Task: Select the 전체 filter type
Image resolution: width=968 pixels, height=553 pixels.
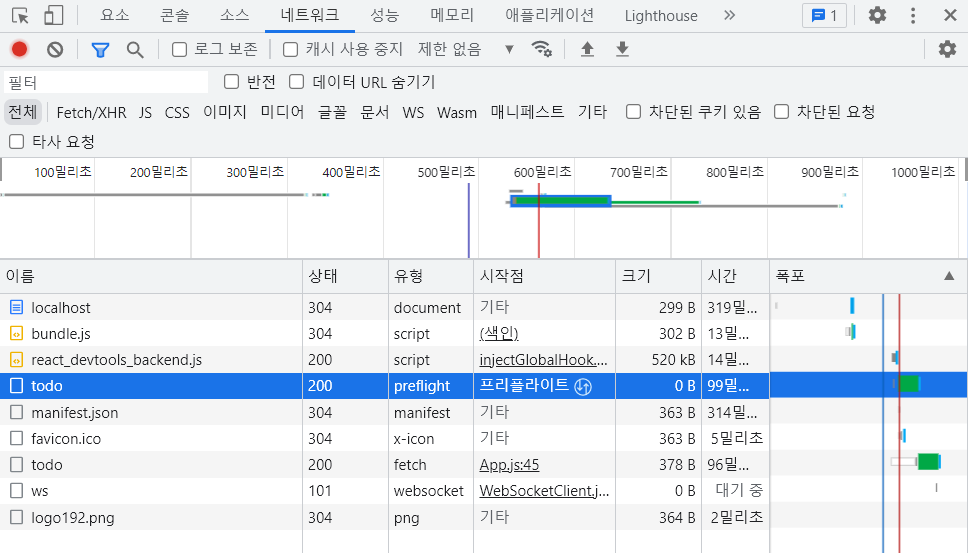Action: coord(23,112)
